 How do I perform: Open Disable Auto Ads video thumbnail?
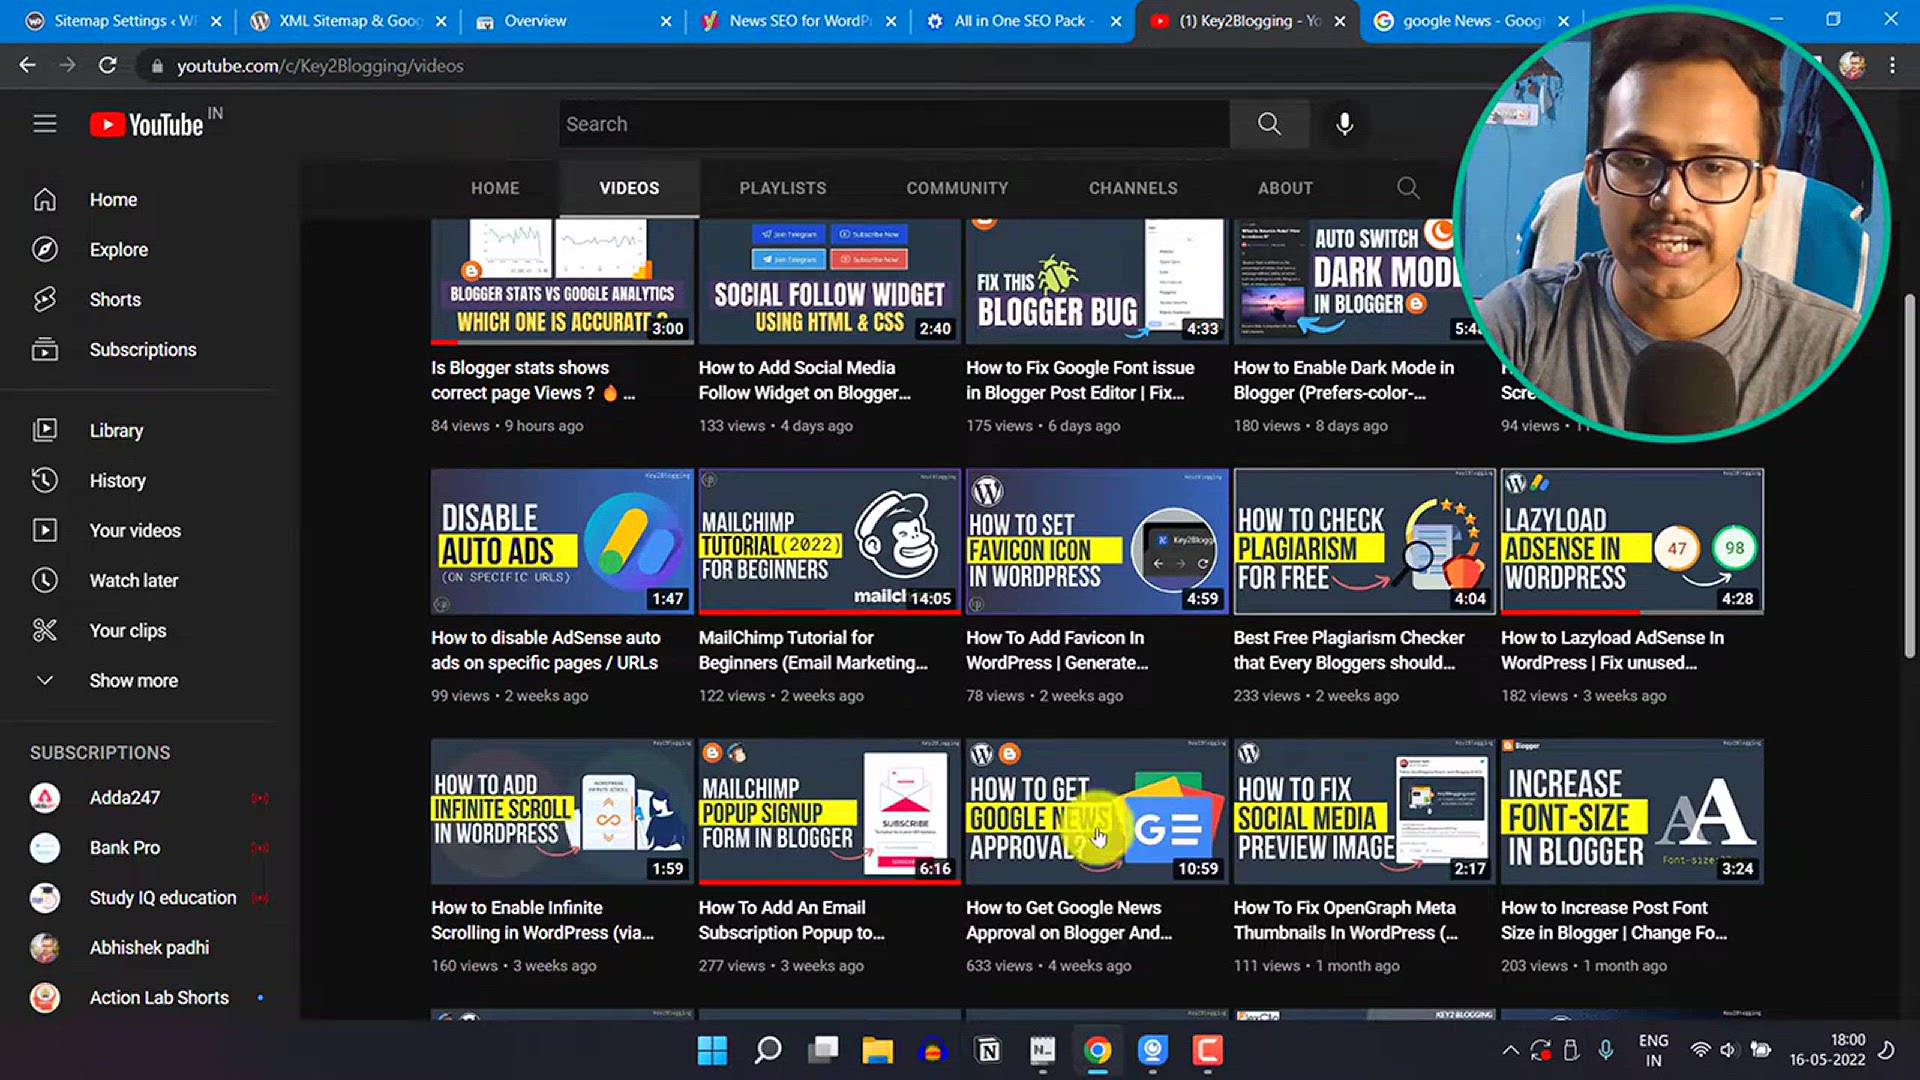tap(562, 541)
